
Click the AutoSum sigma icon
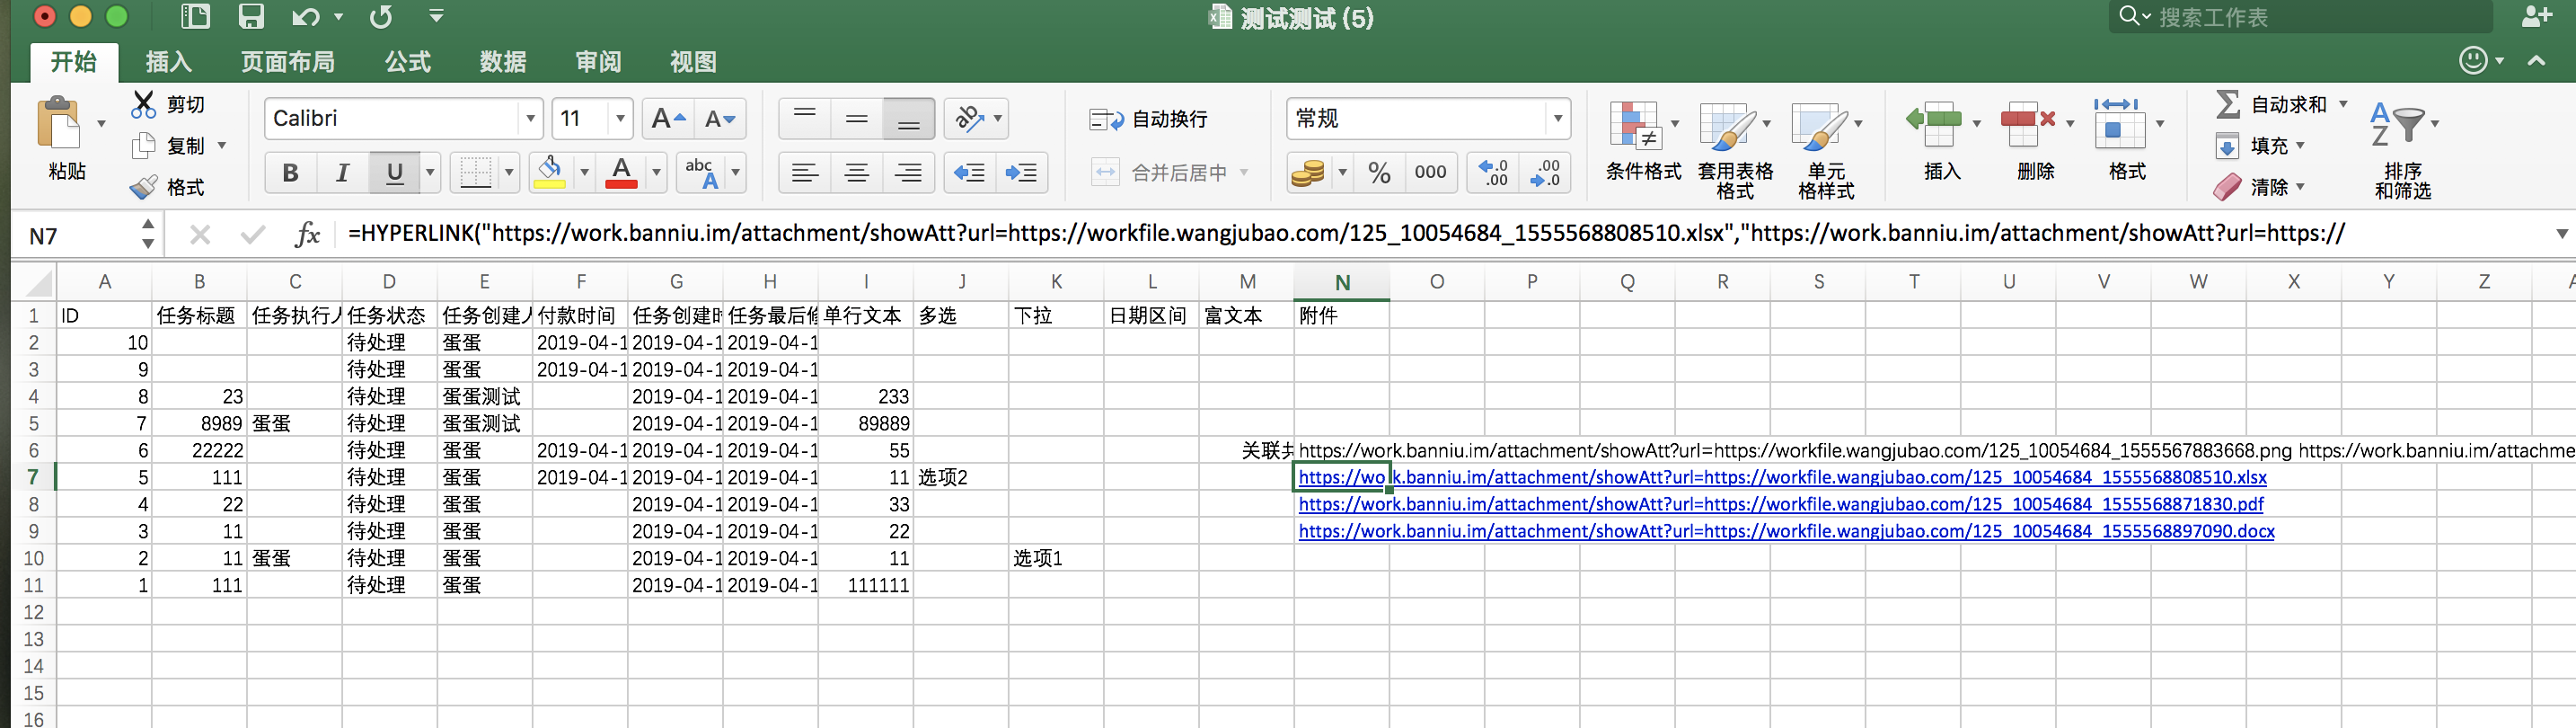point(2228,104)
